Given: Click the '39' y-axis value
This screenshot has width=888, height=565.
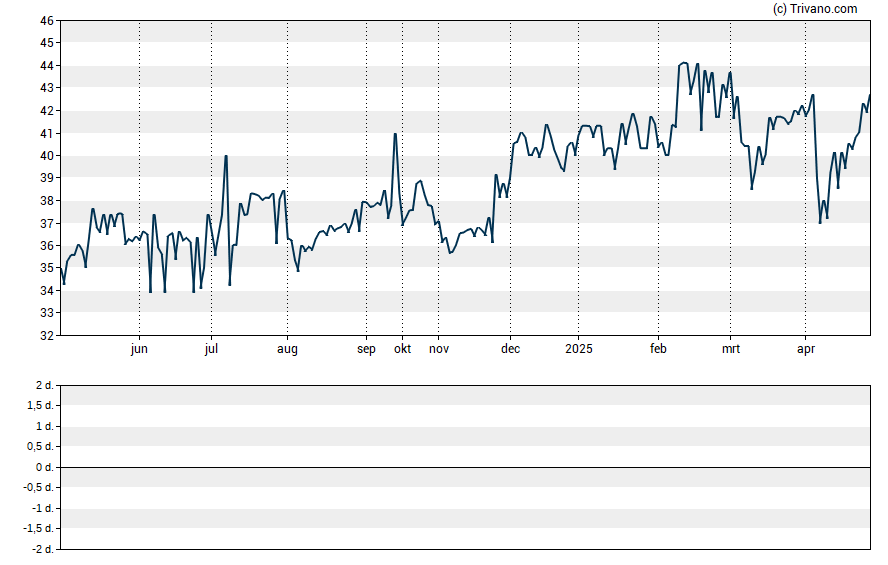Looking at the screenshot, I should [47, 178].
